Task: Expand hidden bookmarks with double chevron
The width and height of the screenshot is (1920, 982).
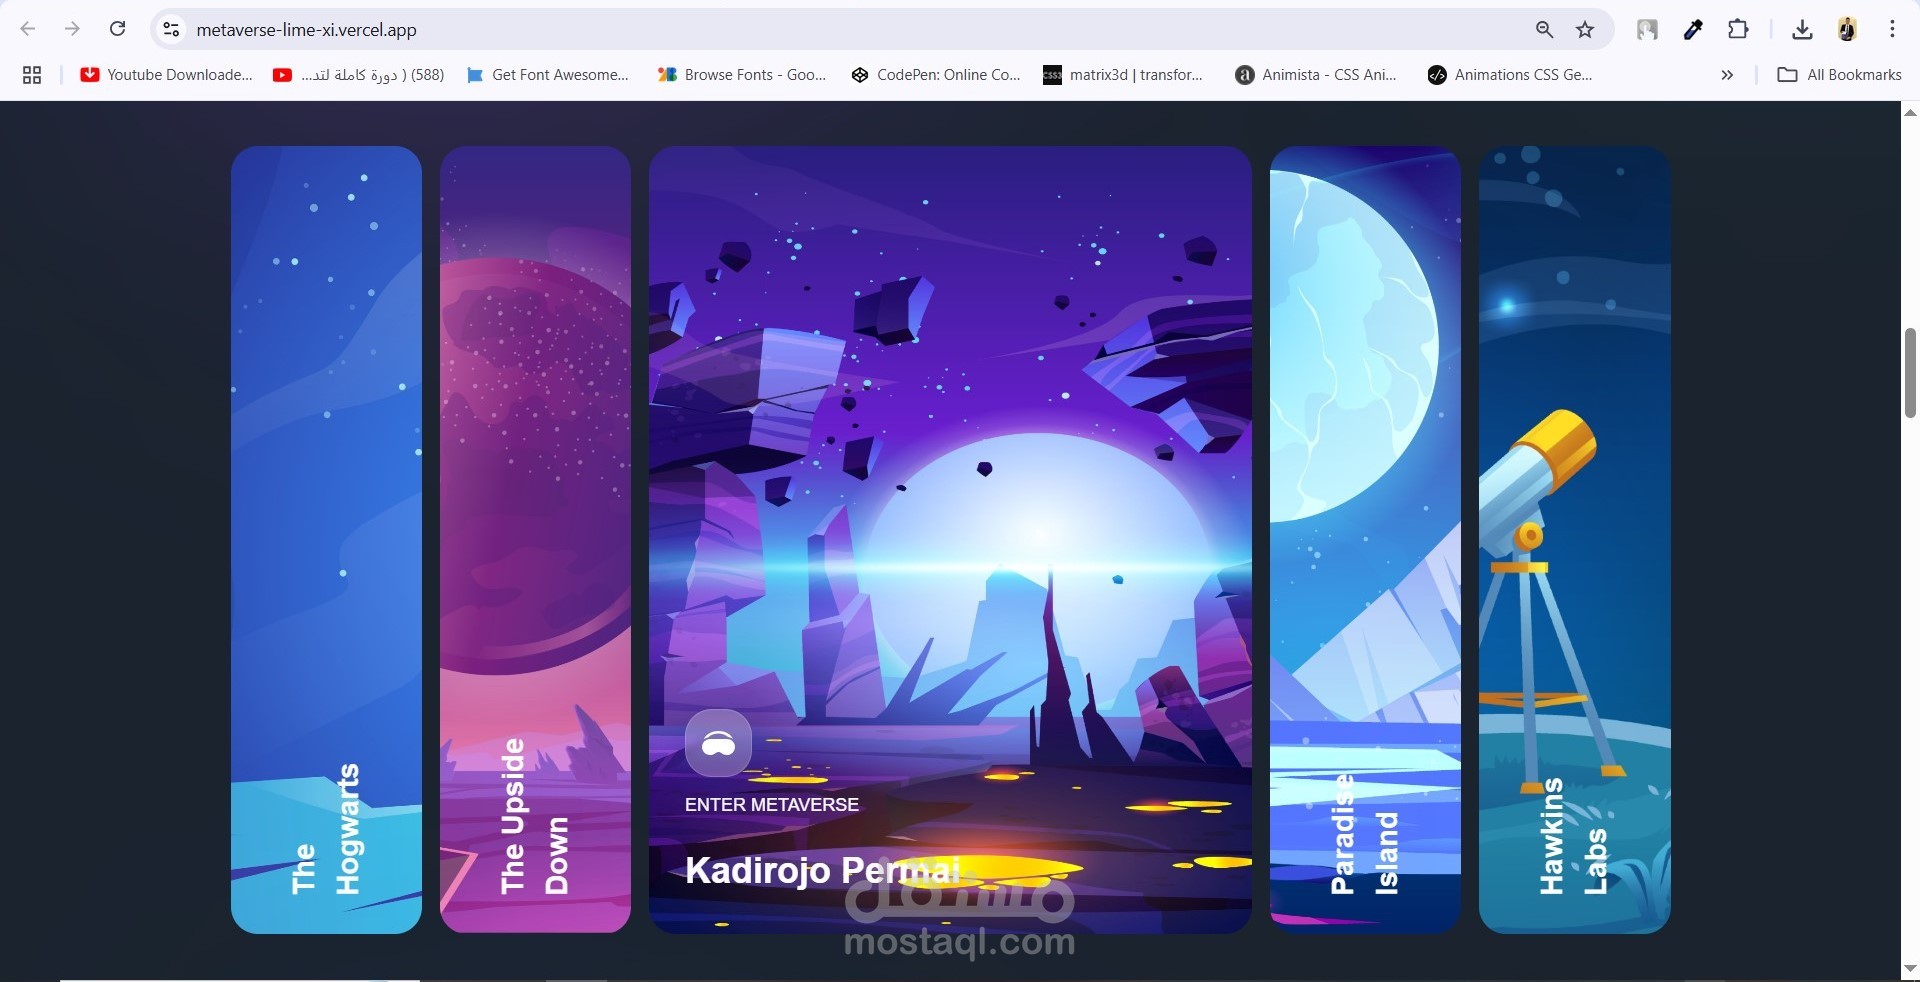Action: point(1727,75)
